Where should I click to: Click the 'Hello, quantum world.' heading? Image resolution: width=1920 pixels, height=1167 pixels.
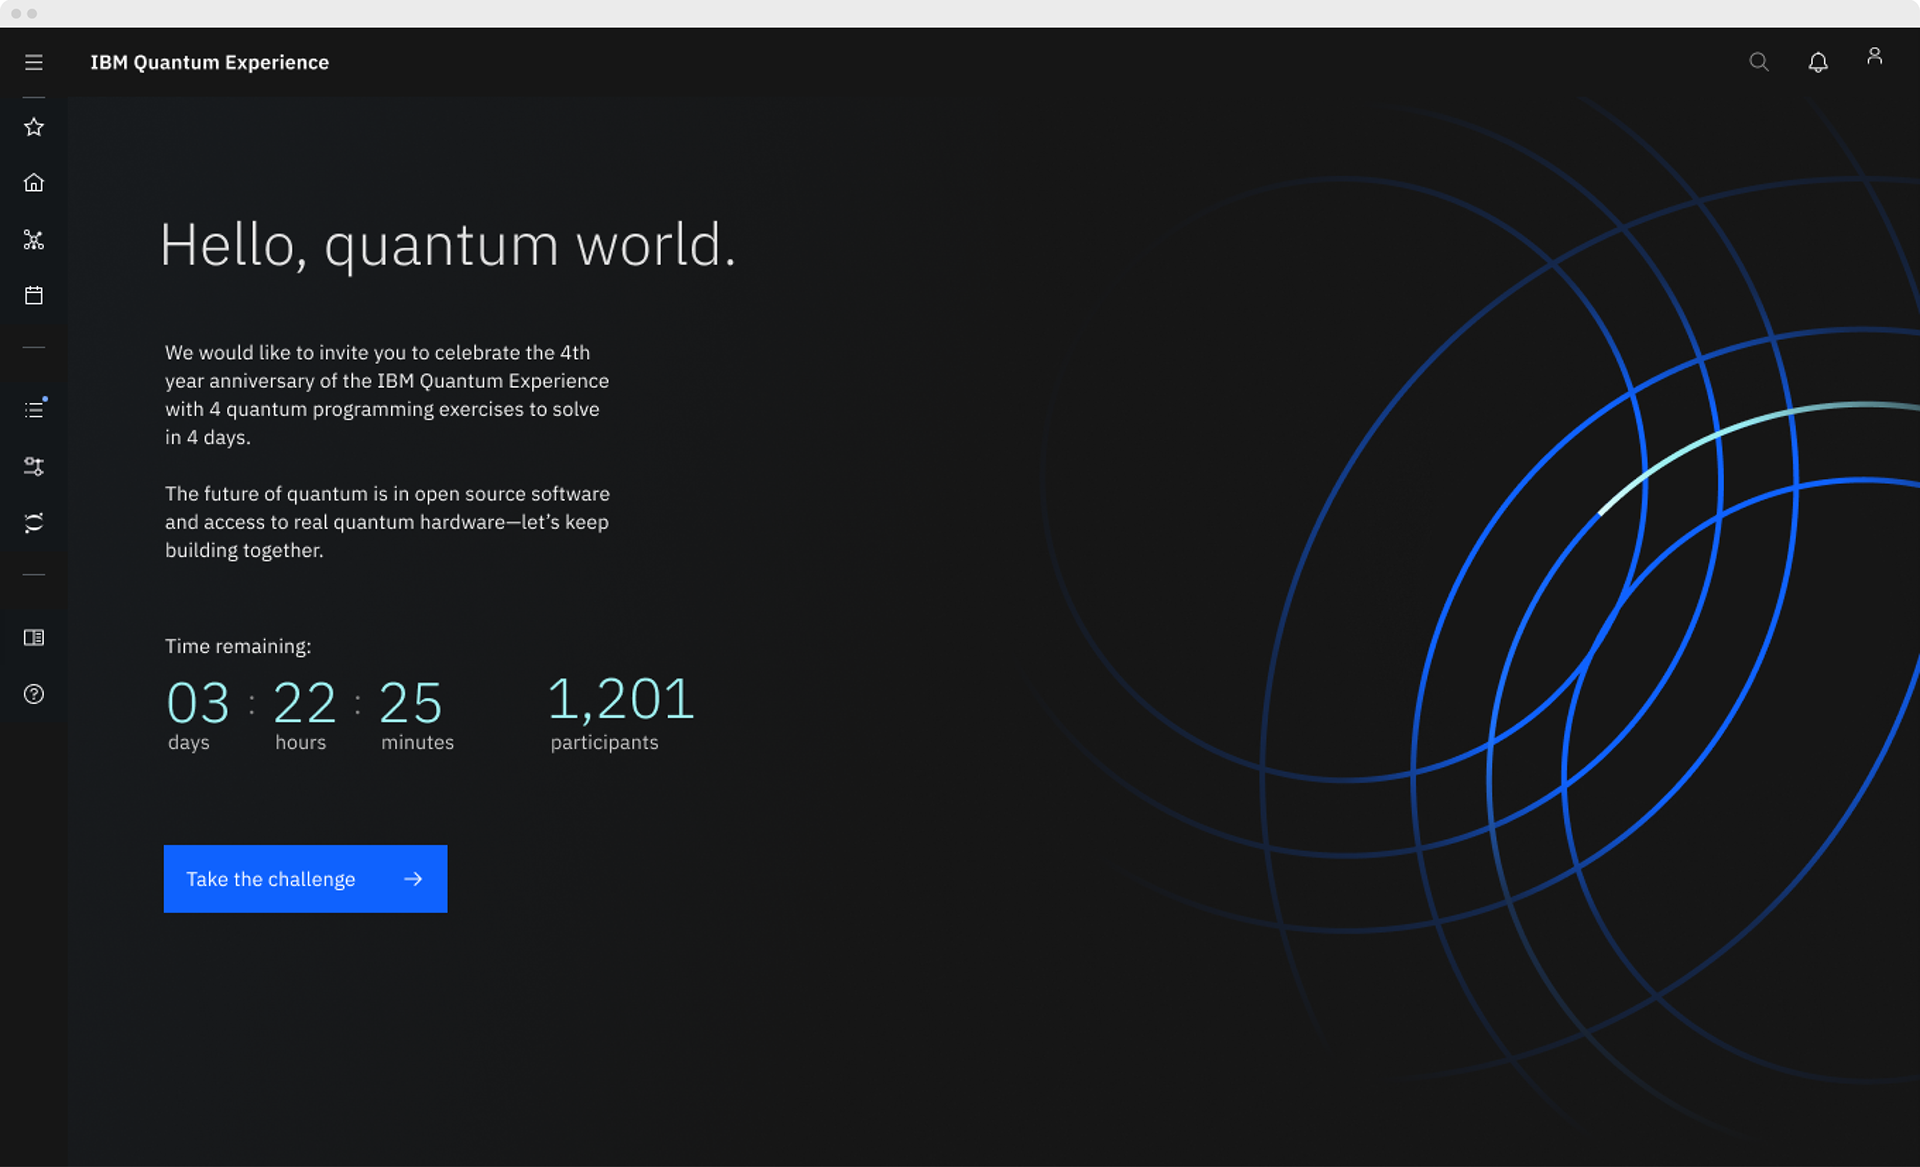[448, 246]
